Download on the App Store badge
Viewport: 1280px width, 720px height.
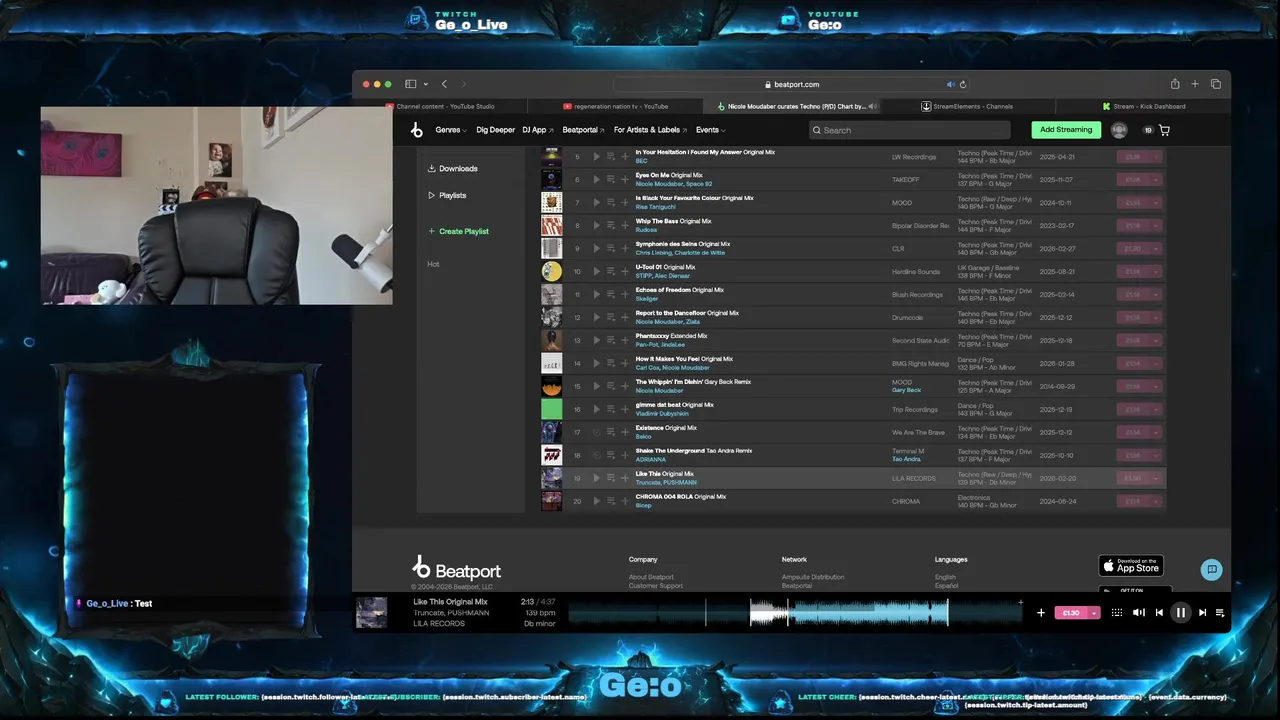coord(1131,566)
